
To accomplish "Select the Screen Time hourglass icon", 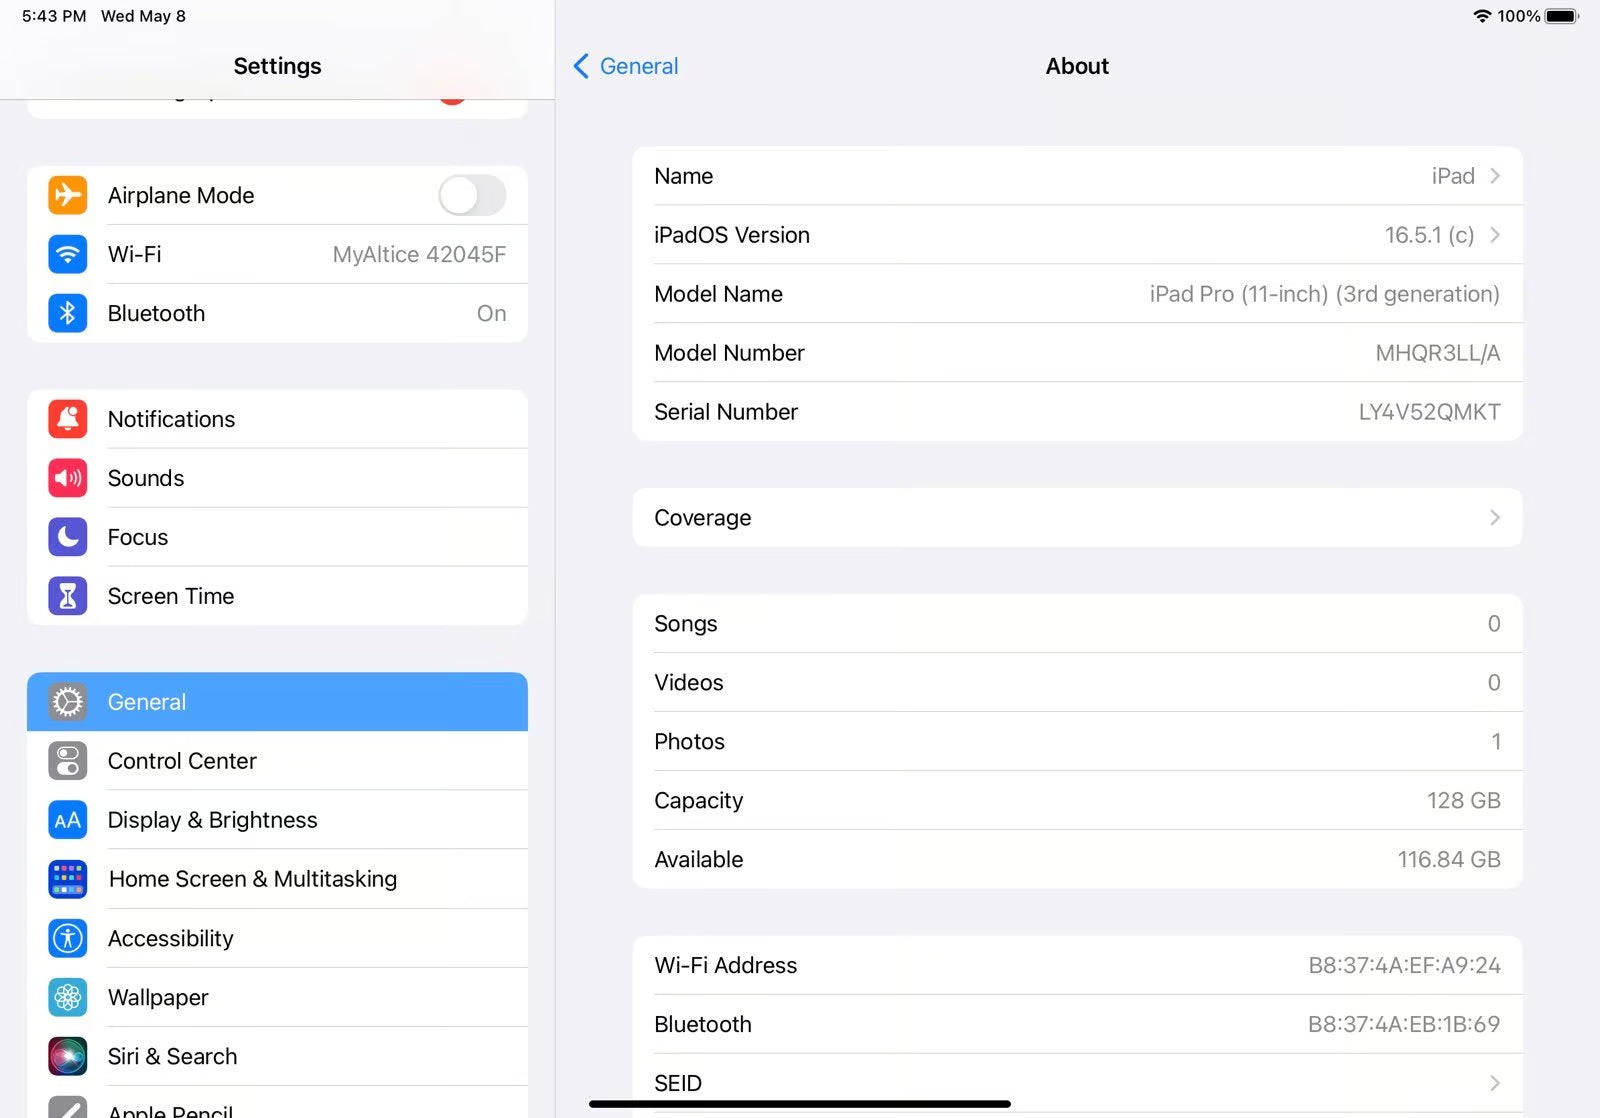I will point(66,595).
